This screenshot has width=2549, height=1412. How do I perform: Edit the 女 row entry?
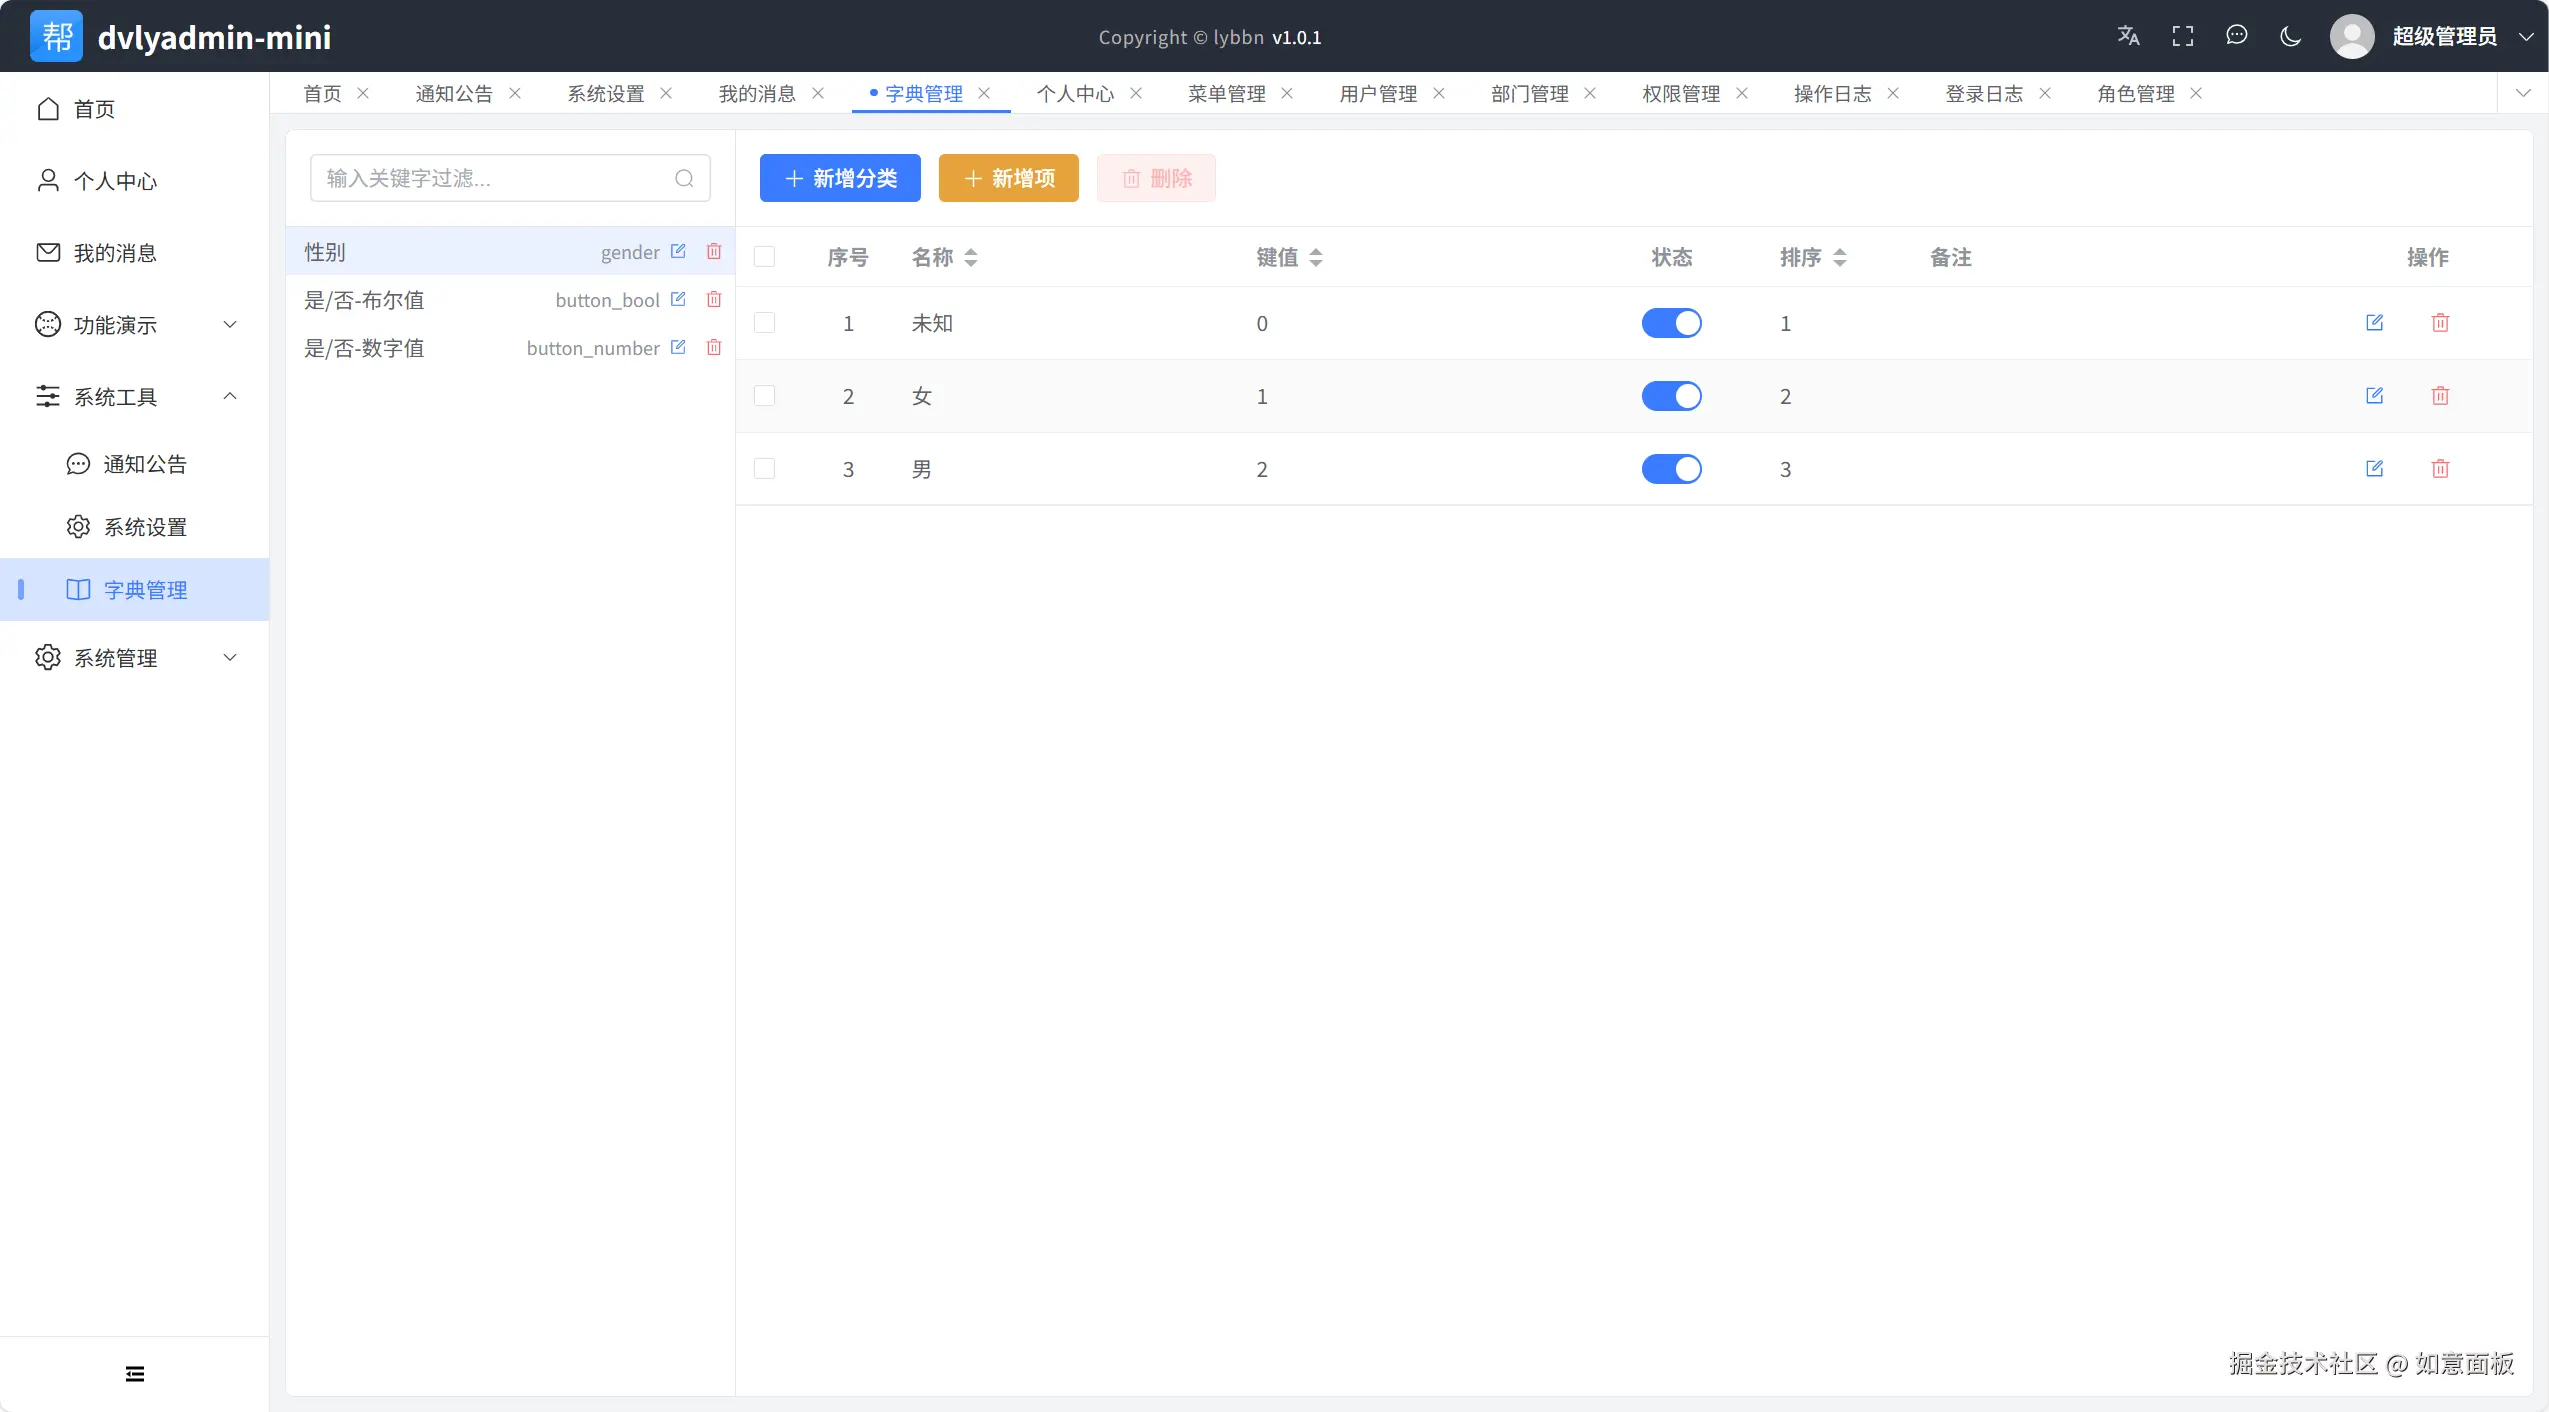pos(2374,395)
